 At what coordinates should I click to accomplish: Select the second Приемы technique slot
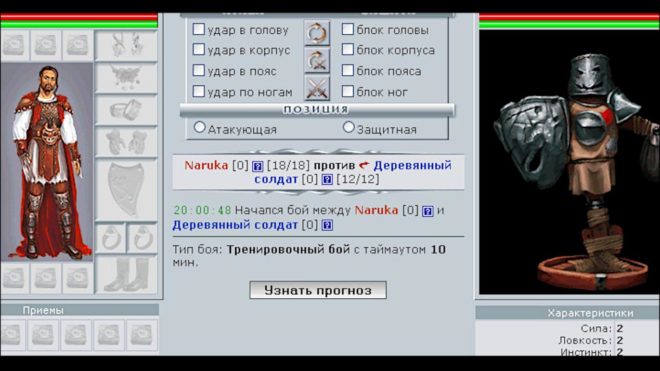pos(43,335)
